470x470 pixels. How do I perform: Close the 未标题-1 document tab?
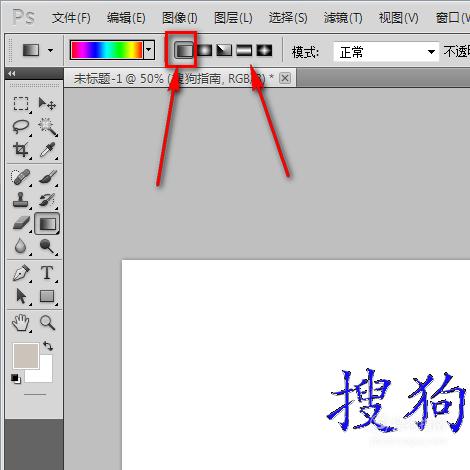(285, 78)
